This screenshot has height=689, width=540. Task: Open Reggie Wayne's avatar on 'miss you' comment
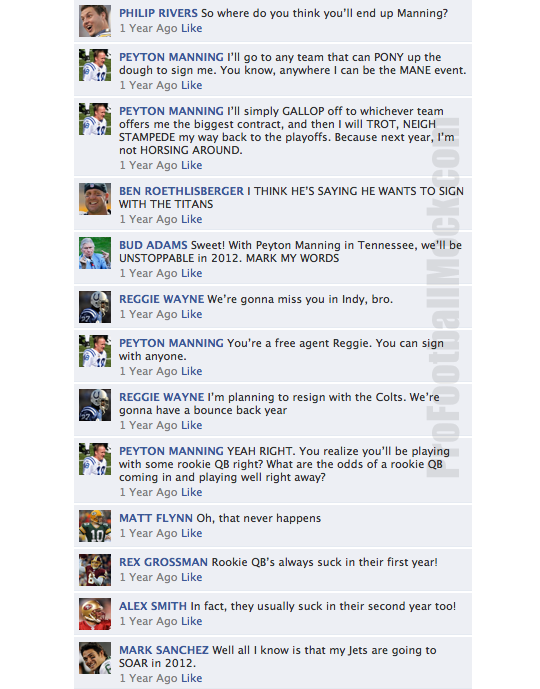point(95,307)
